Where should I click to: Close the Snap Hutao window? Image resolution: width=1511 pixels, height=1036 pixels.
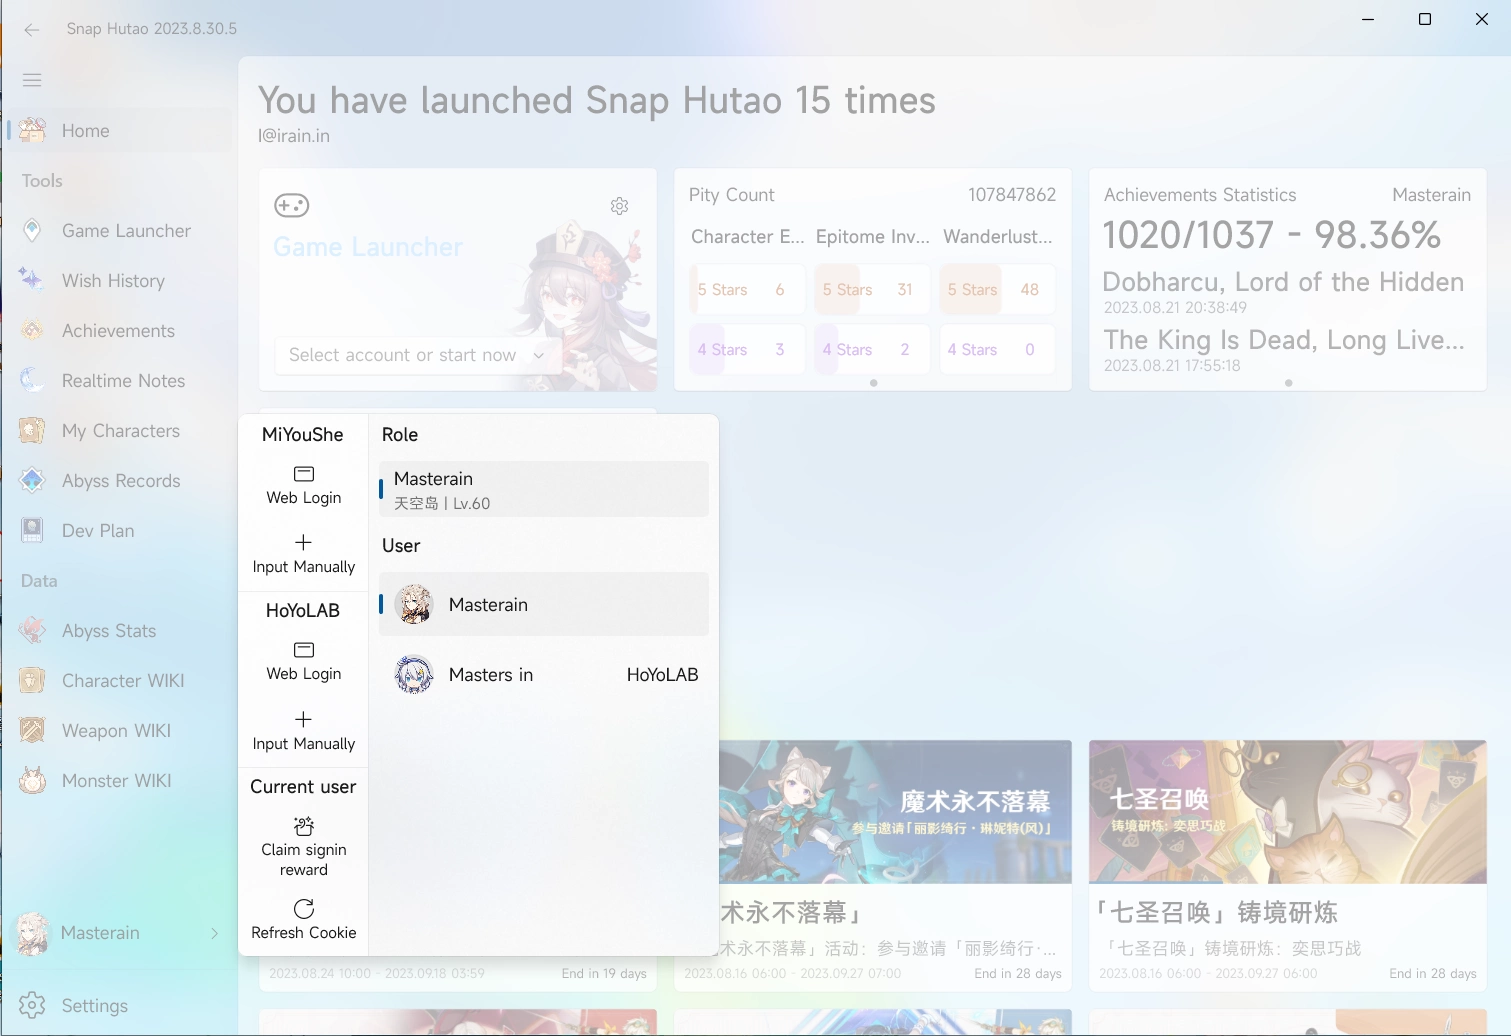(x=1482, y=19)
